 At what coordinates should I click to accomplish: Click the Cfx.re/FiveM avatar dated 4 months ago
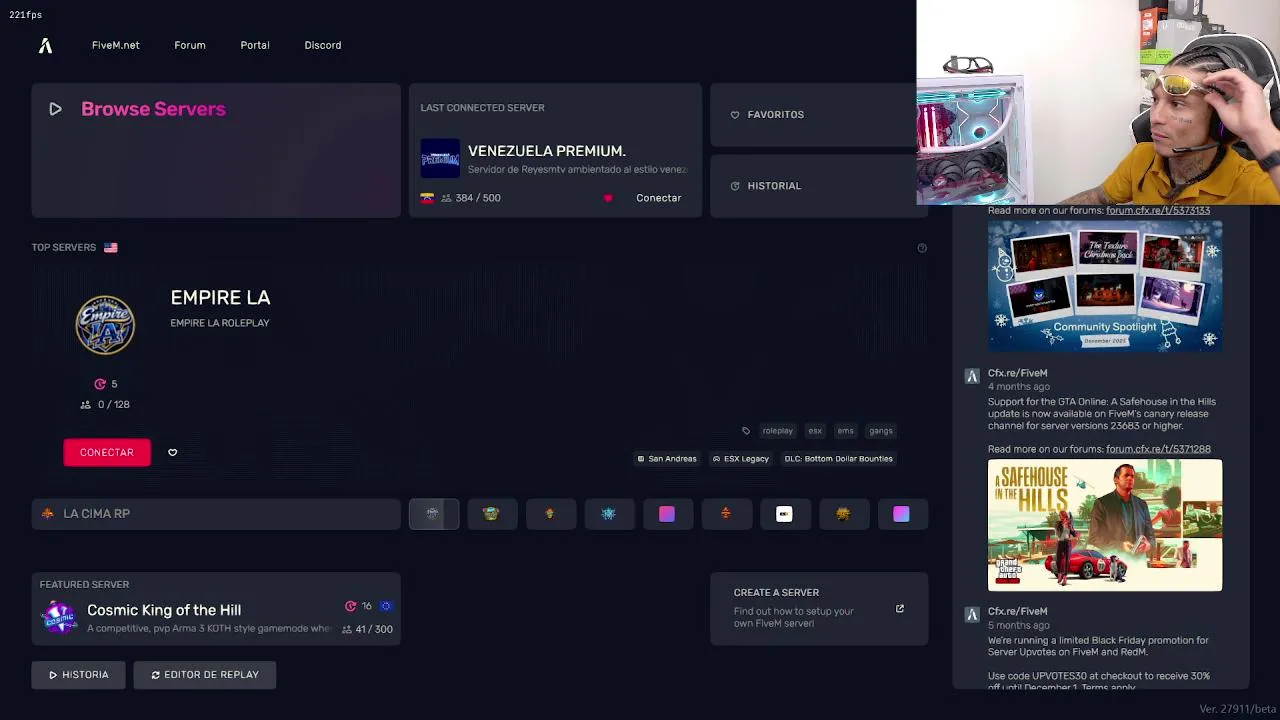point(972,377)
